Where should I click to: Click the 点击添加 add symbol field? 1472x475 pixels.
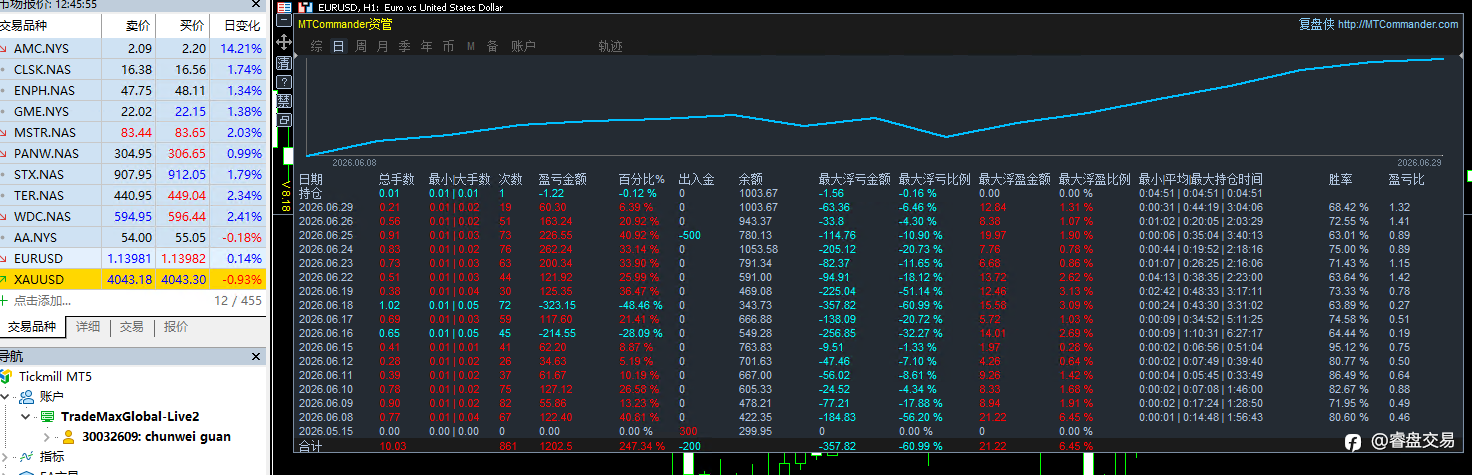pyautogui.click(x=43, y=300)
